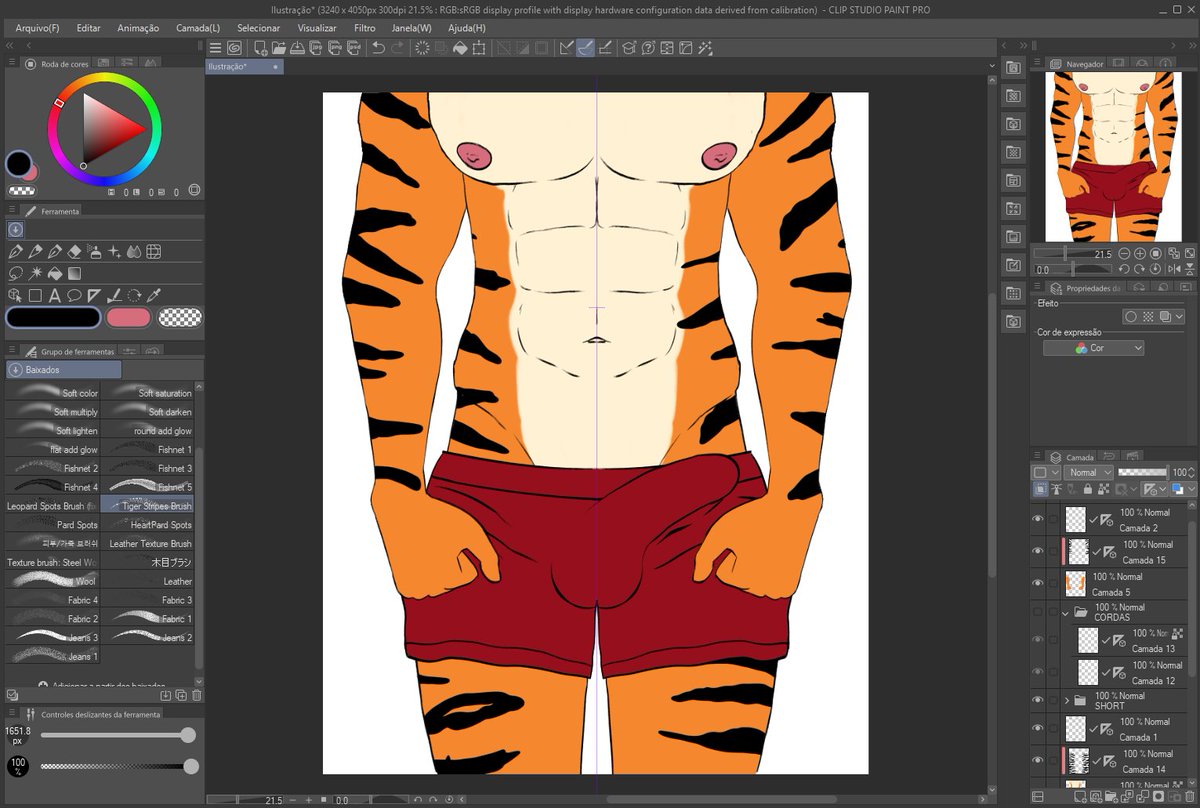Click the Scale/Rotate transform icon
Viewport: 1200px width, 808px height.
(479, 47)
